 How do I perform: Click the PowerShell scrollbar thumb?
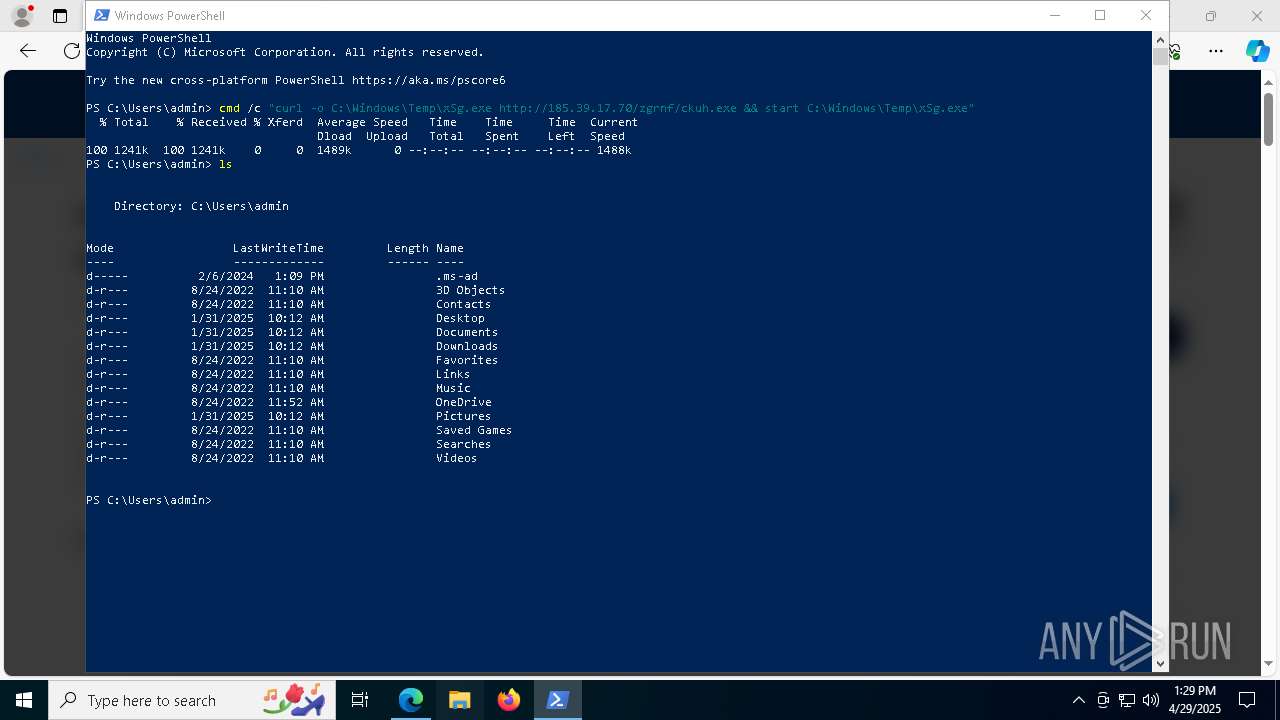1160,56
